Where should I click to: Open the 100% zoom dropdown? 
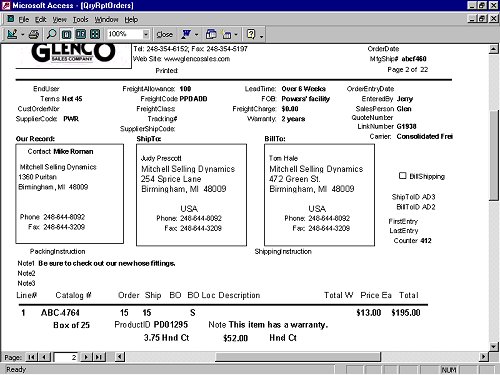146,34
